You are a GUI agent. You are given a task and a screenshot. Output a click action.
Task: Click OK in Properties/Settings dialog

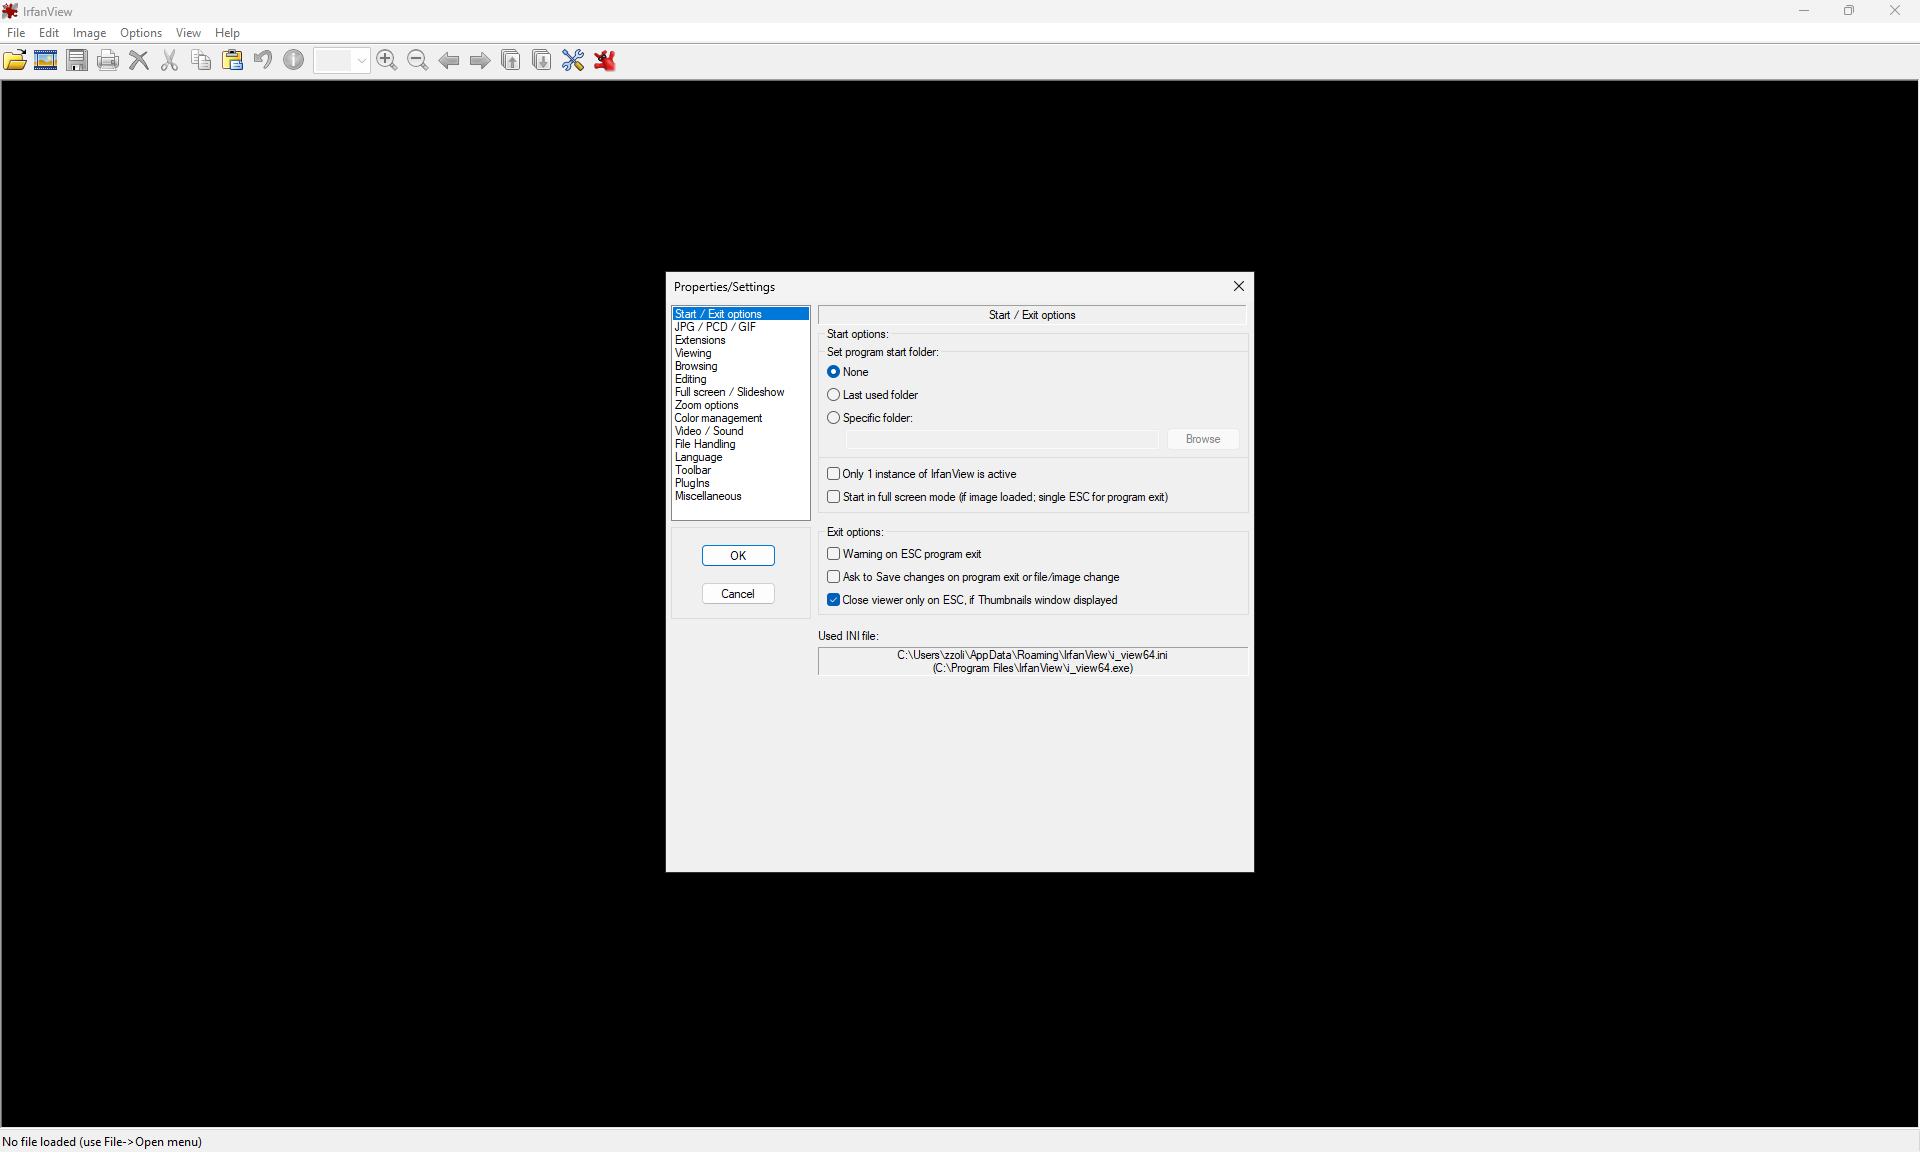click(x=738, y=556)
